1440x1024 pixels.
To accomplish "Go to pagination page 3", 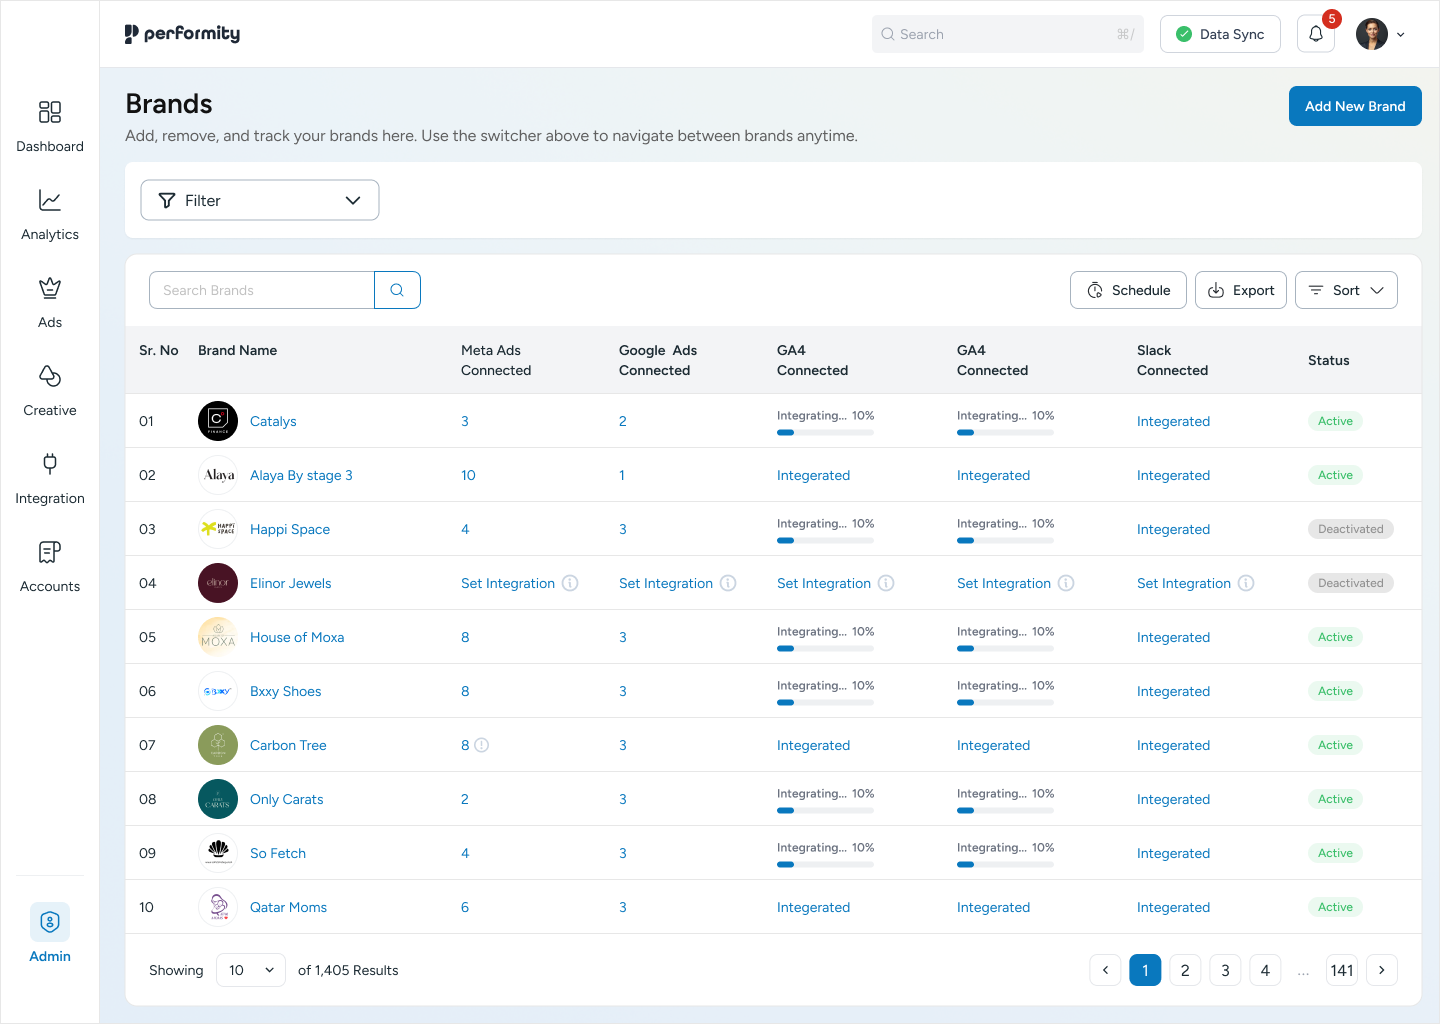I will (1225, 970).
